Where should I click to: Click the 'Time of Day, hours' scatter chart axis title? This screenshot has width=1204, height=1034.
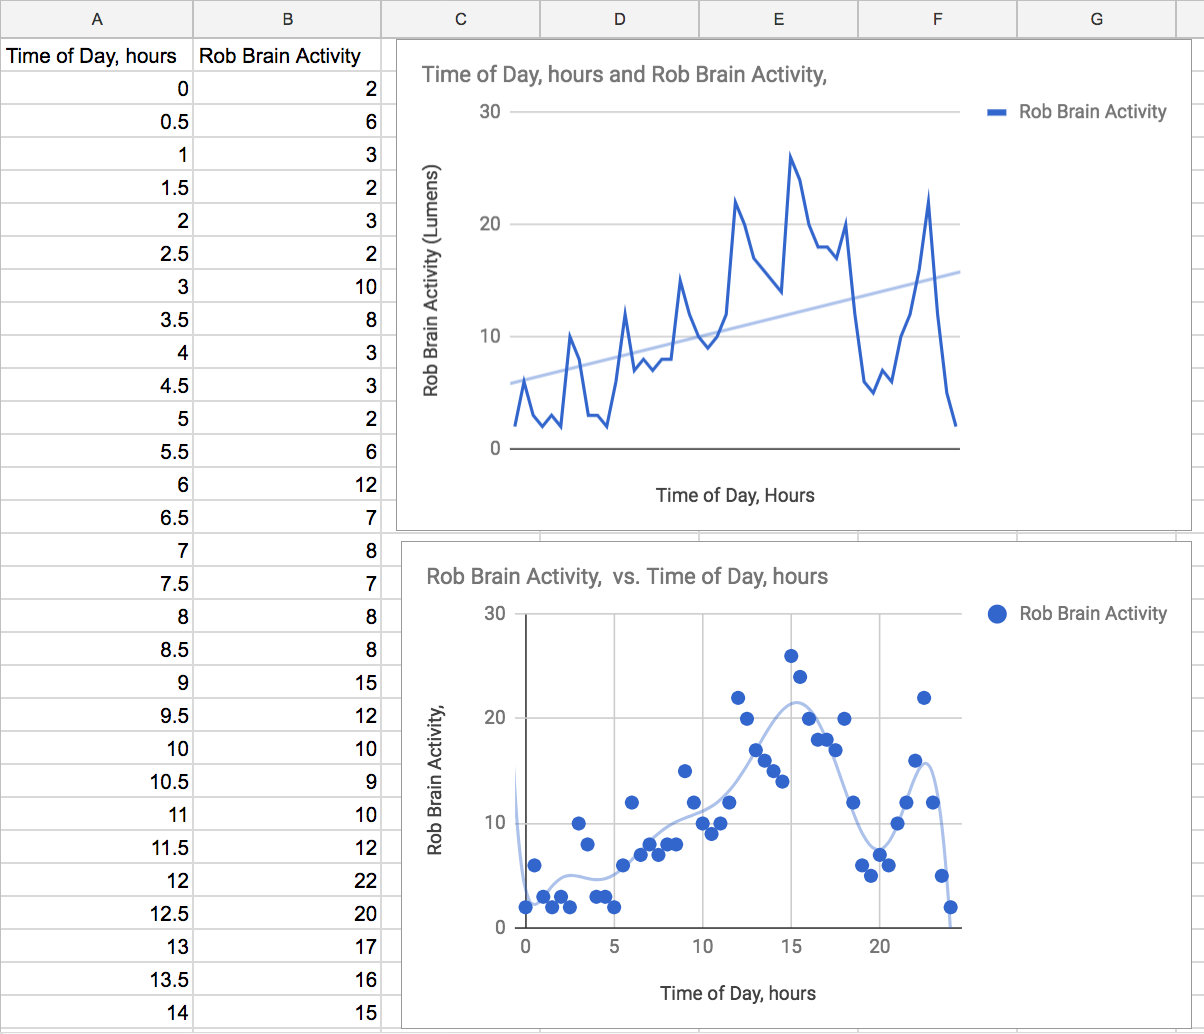[x=737, y=993]
